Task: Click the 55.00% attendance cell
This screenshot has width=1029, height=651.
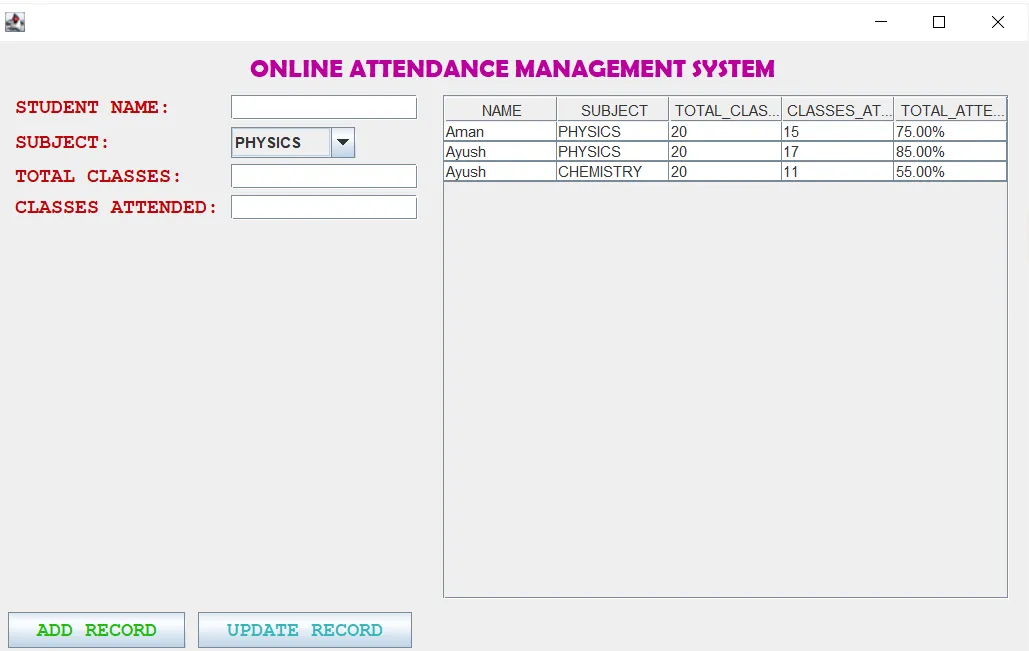Action: 948,171
